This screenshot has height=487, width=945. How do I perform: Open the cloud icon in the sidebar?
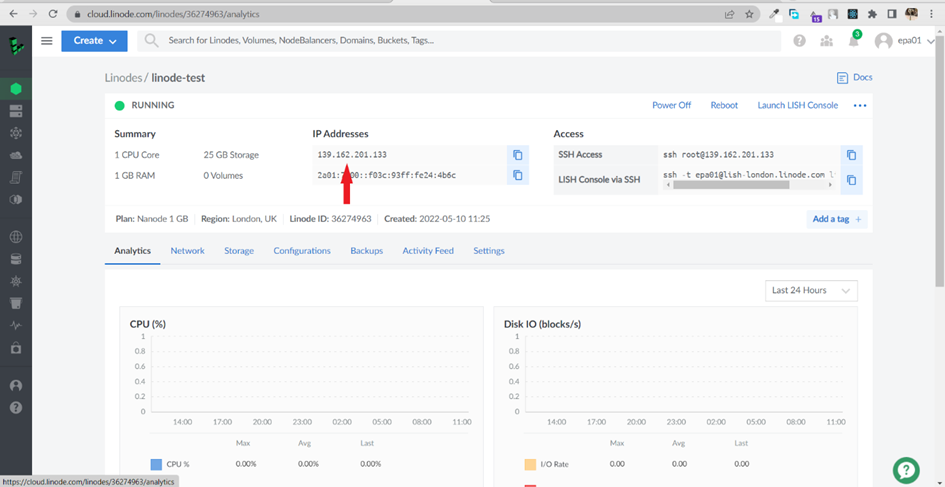click(x=16, y=155)
